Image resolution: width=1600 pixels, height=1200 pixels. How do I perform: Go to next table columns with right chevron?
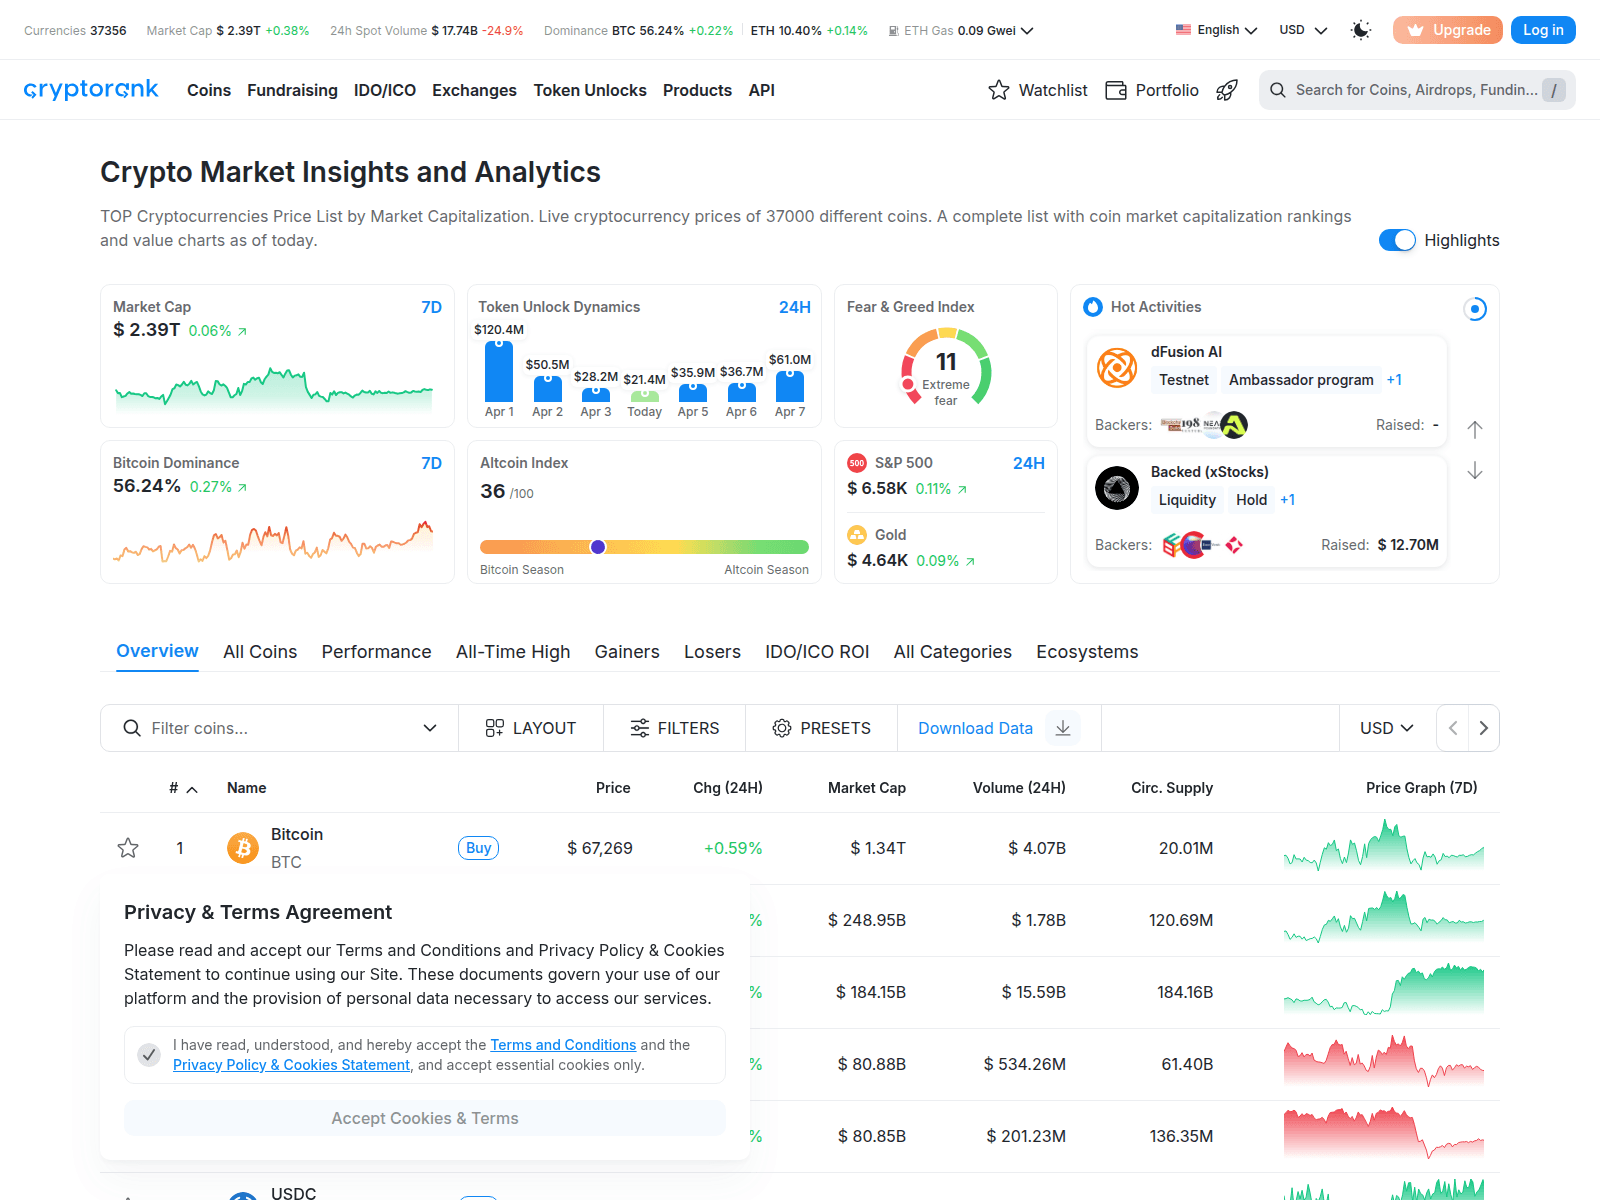point(1483,728)
